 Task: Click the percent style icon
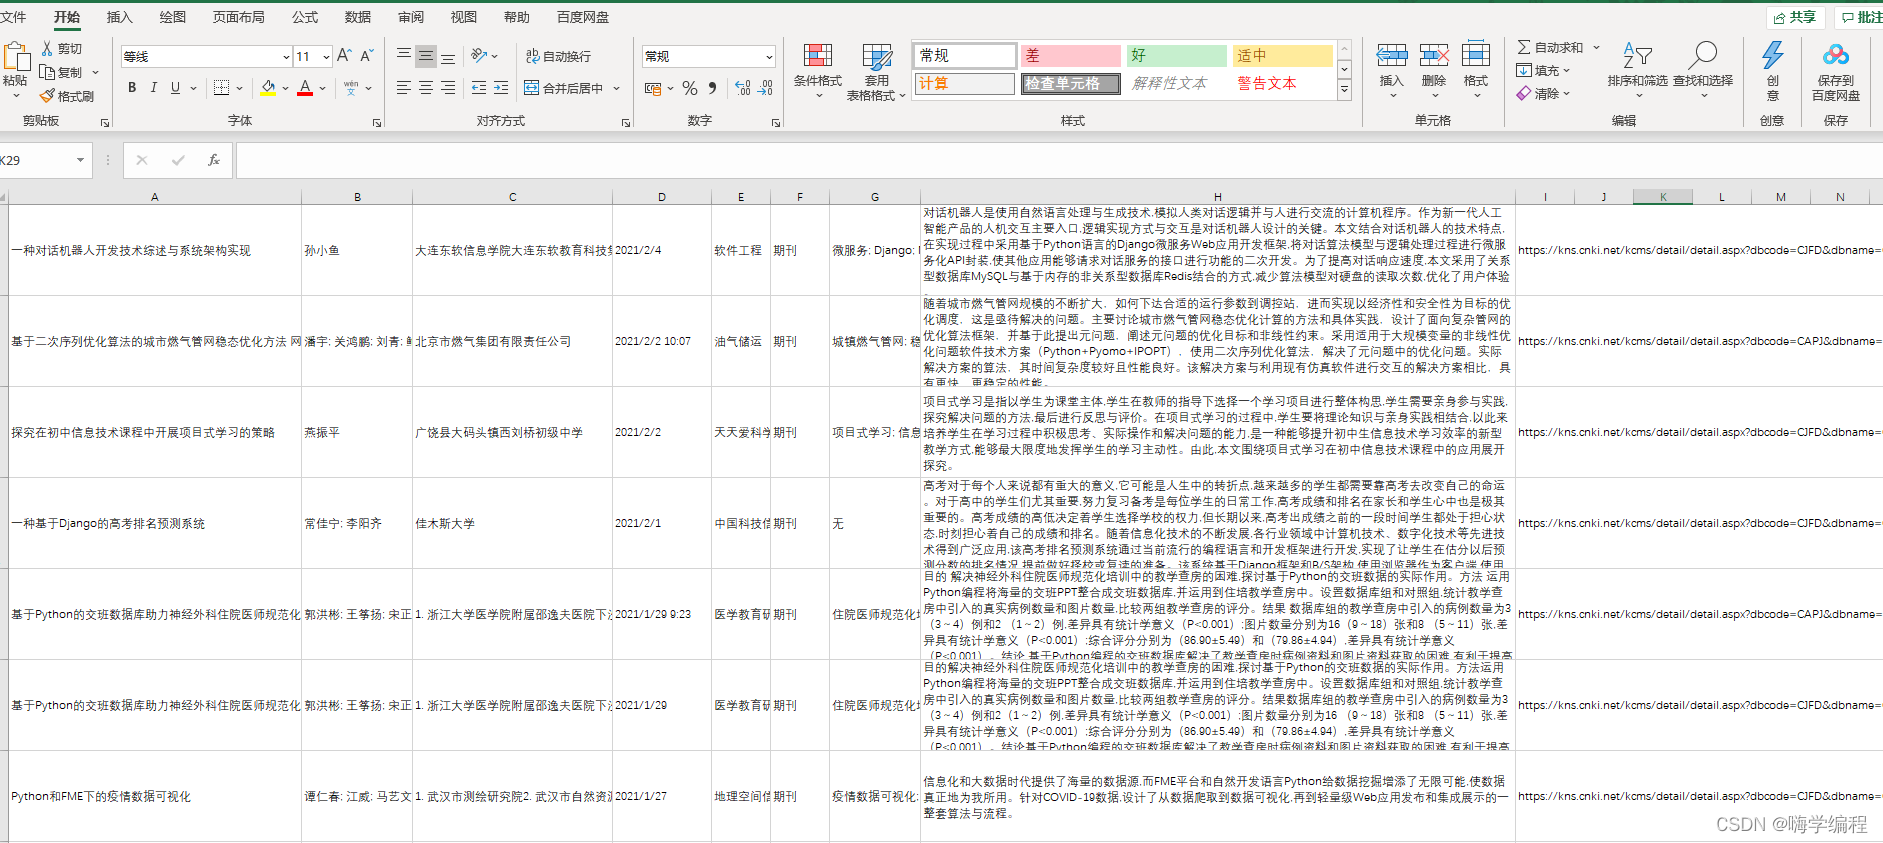click(x=690, y=88)
